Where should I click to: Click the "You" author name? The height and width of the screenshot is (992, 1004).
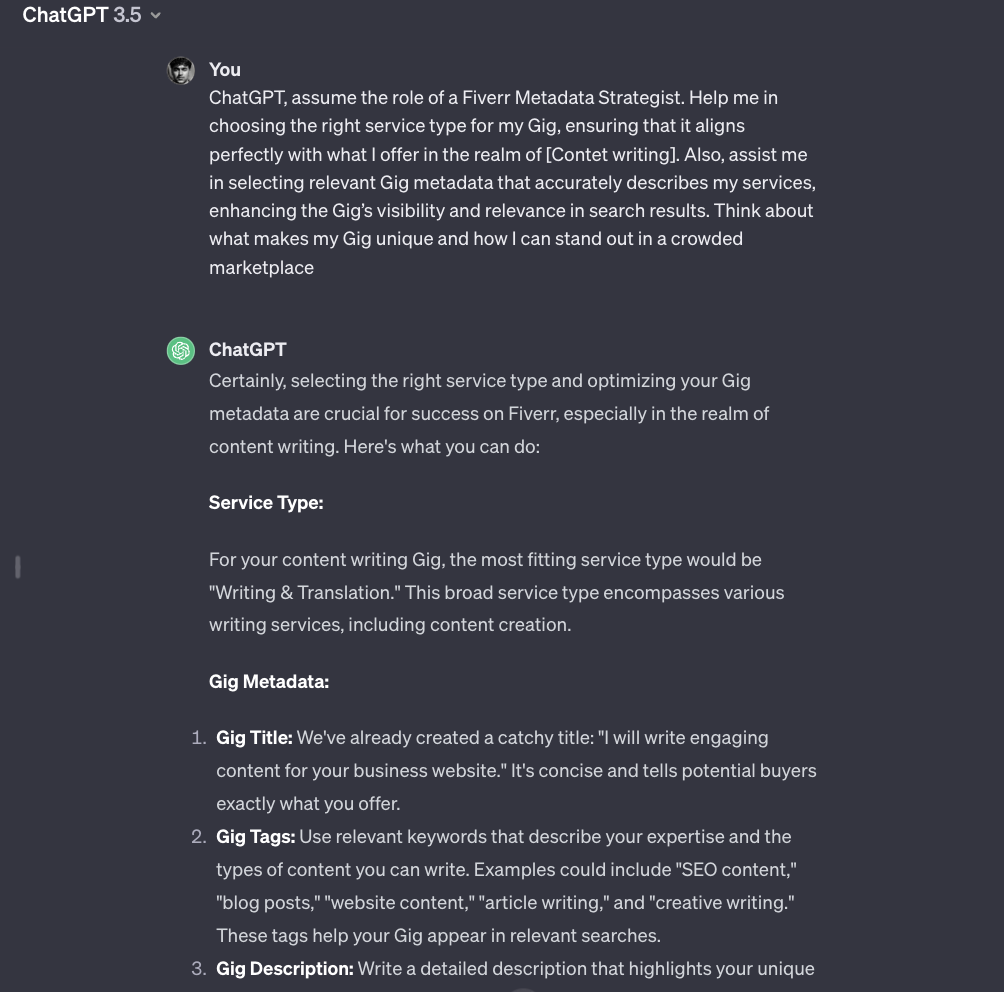(225, 69)
